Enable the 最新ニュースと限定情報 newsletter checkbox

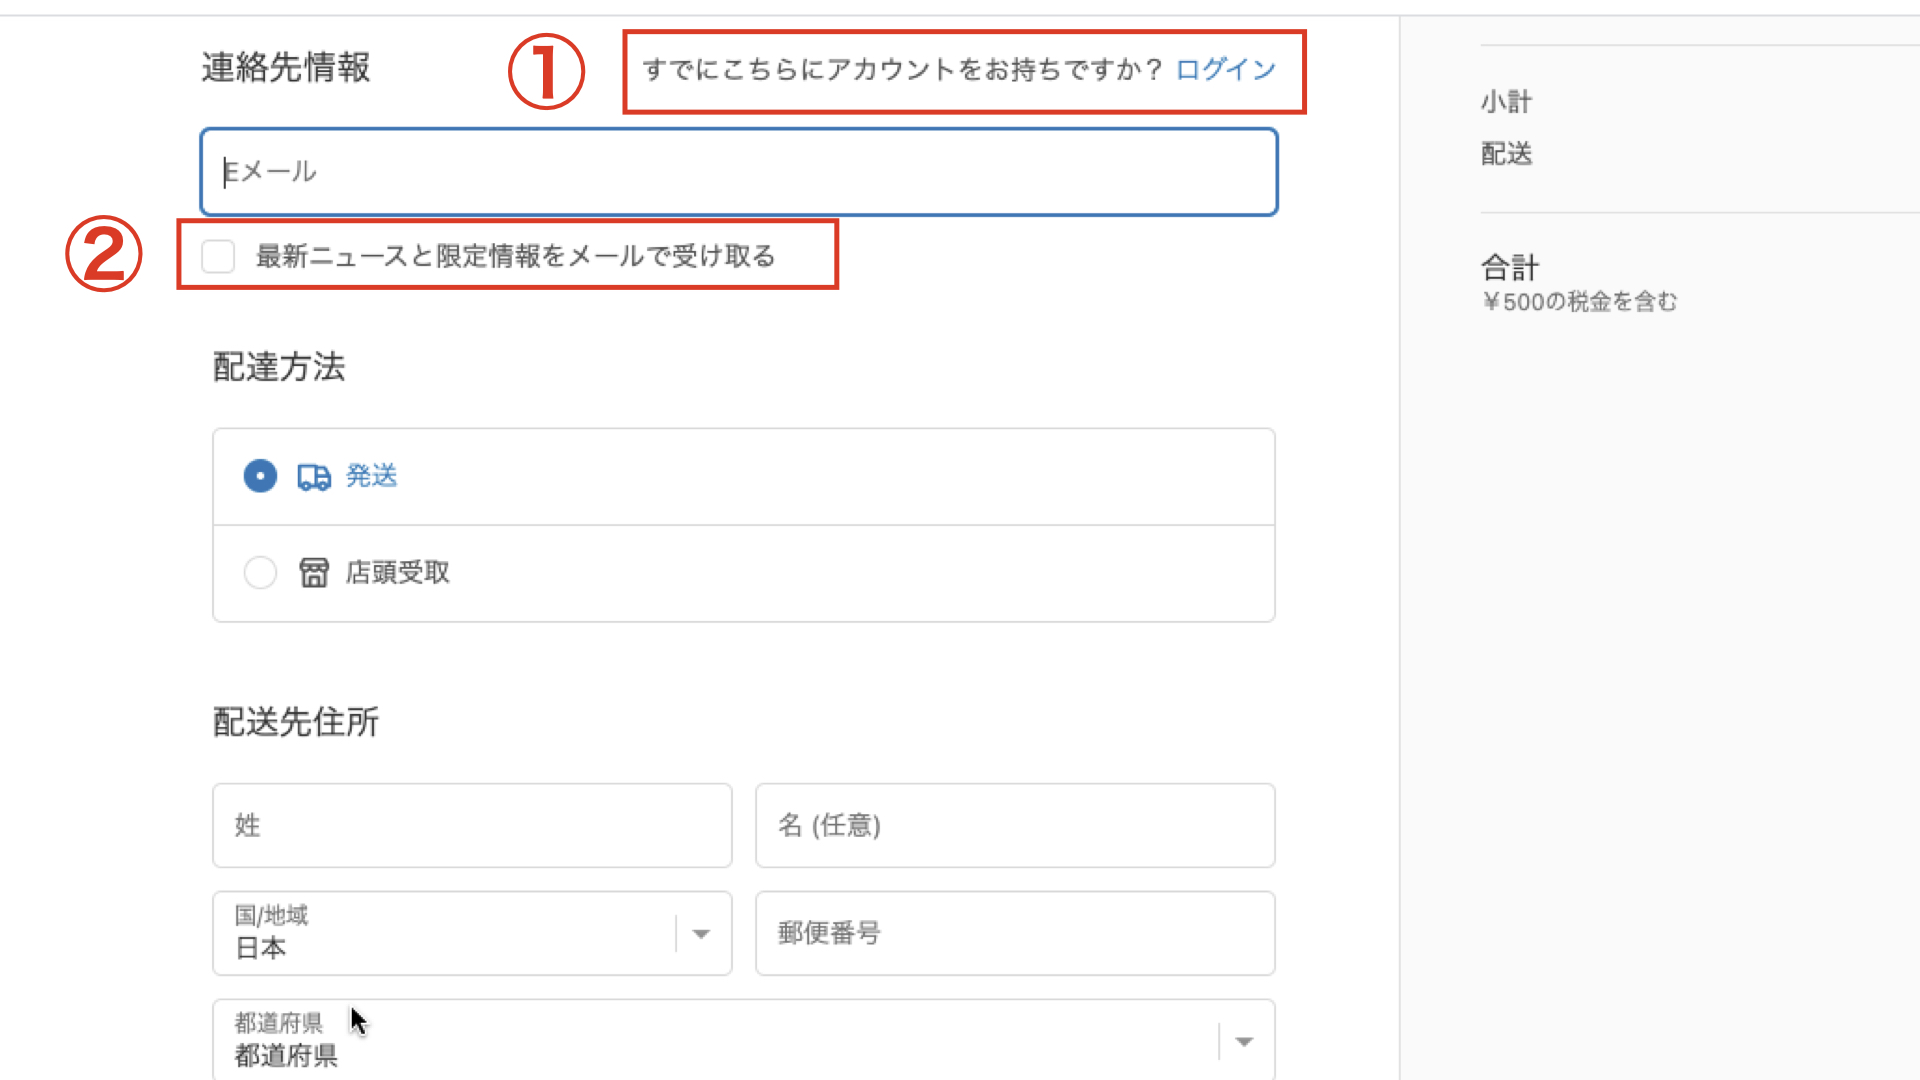218,256
